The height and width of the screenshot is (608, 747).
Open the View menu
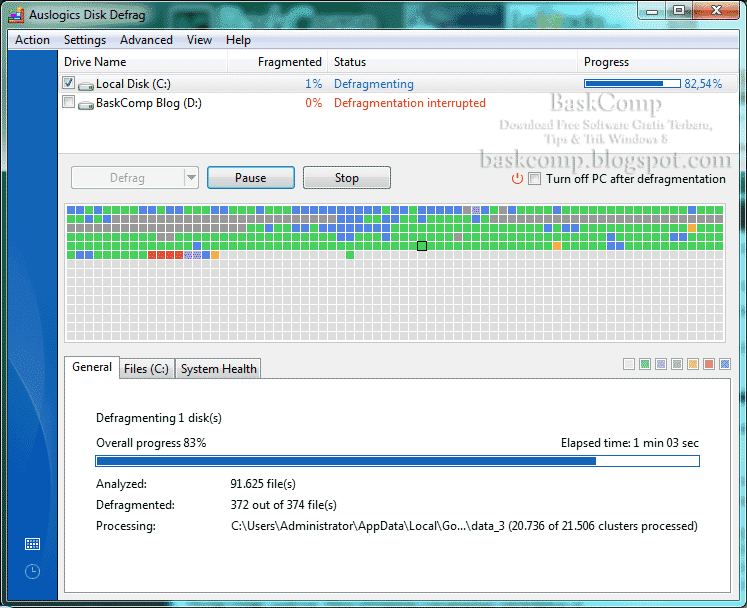[199, 40]
